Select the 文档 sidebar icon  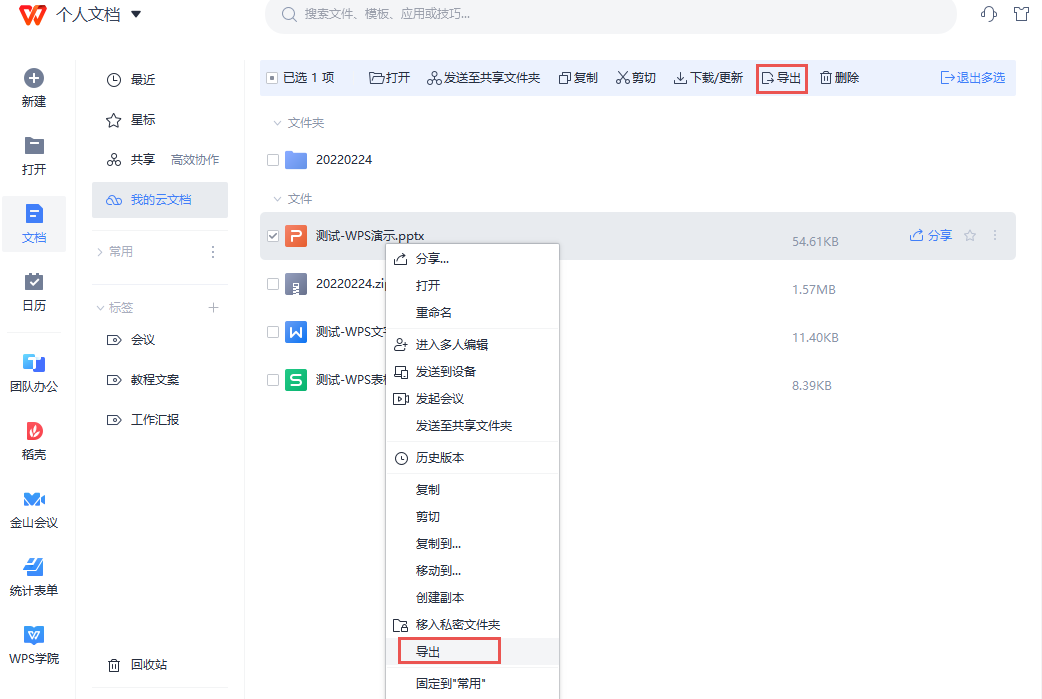point(34,214)
